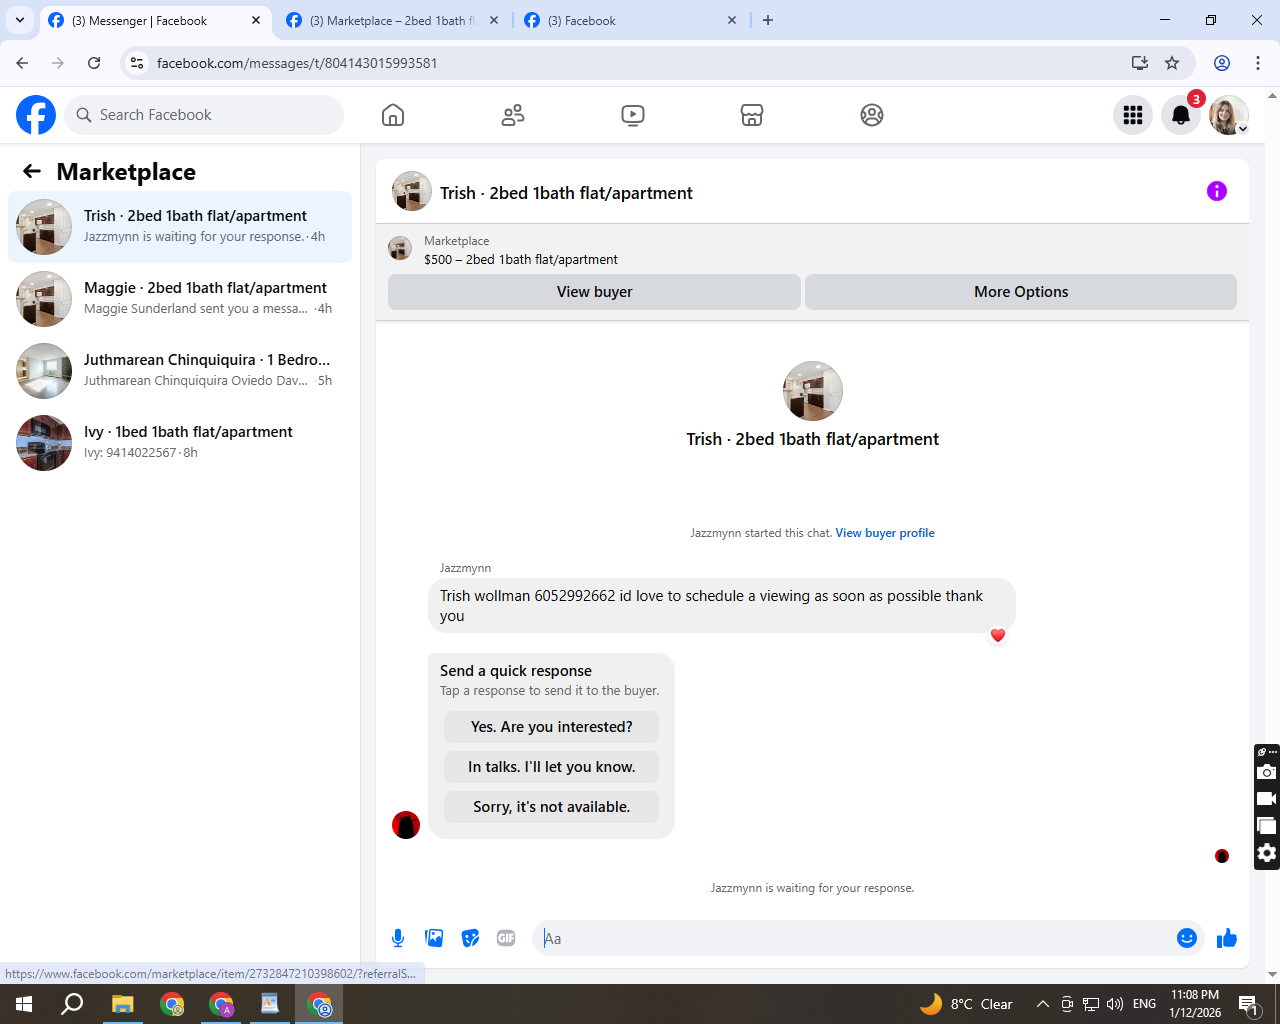Click the More Options button
Screen dimensions: 1280x1024
1021,292
